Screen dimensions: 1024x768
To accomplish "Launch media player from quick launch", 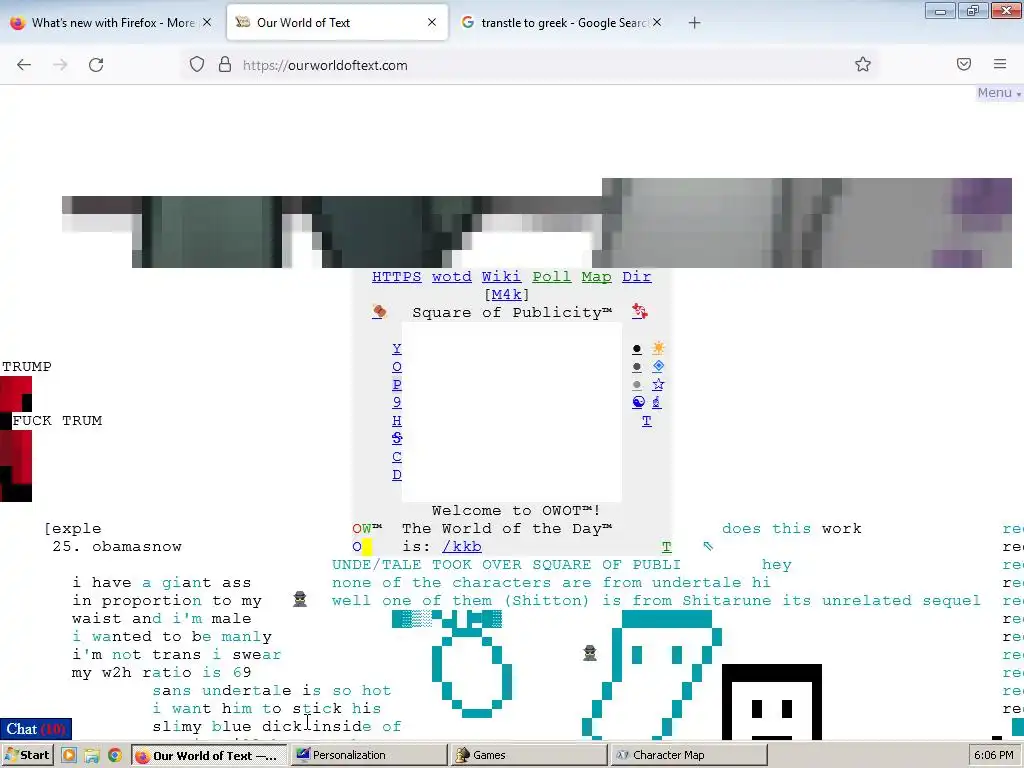I will 69,755.
